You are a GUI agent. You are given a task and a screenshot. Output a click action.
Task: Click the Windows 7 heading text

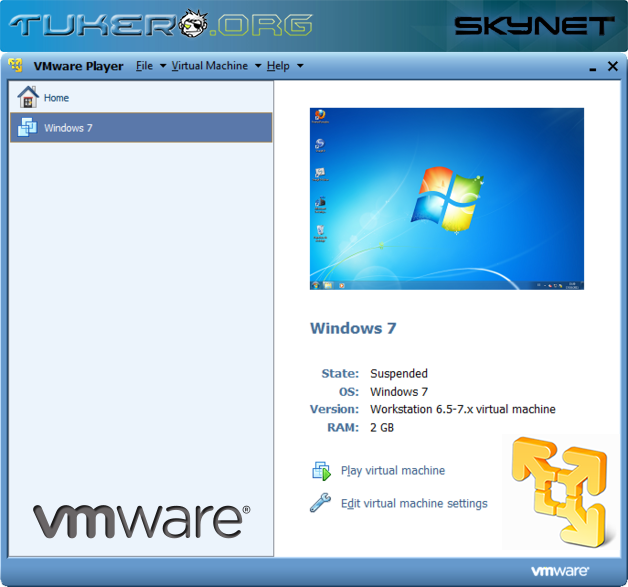pos(353,328)
